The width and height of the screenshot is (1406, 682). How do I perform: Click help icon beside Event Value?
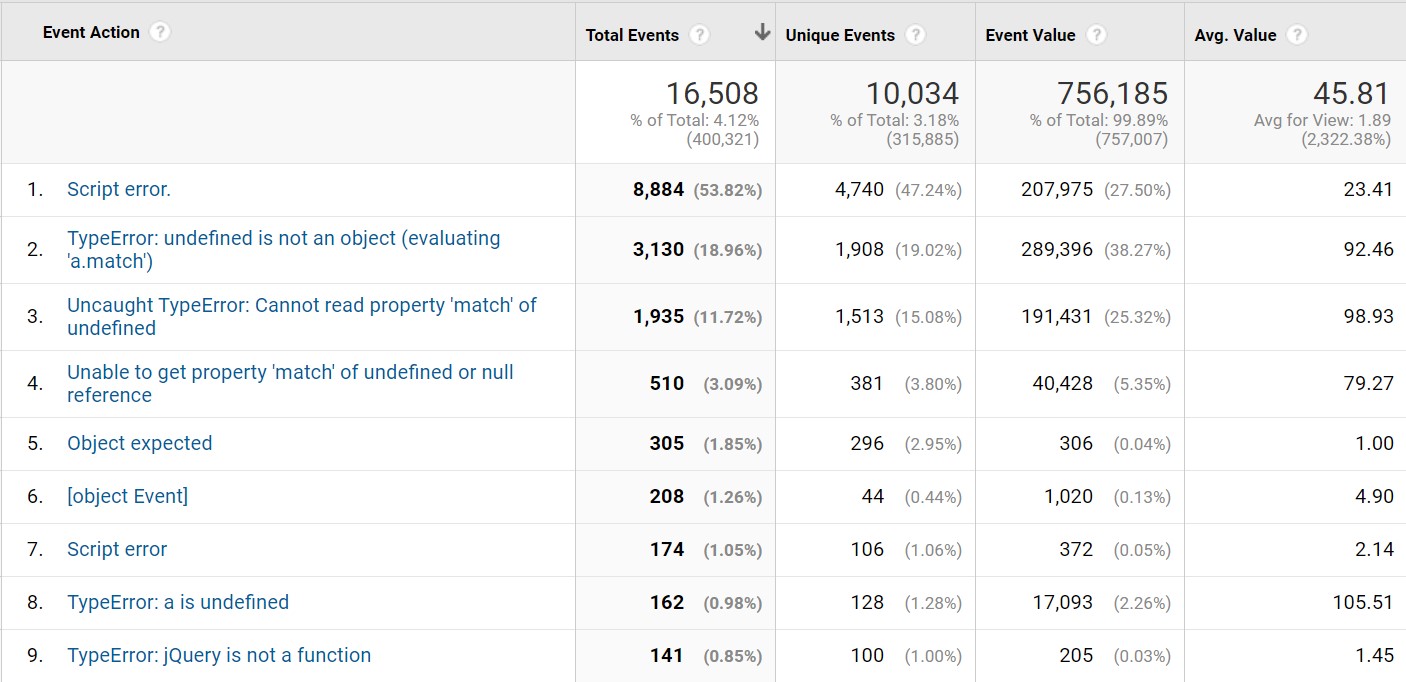[1096, 35]
